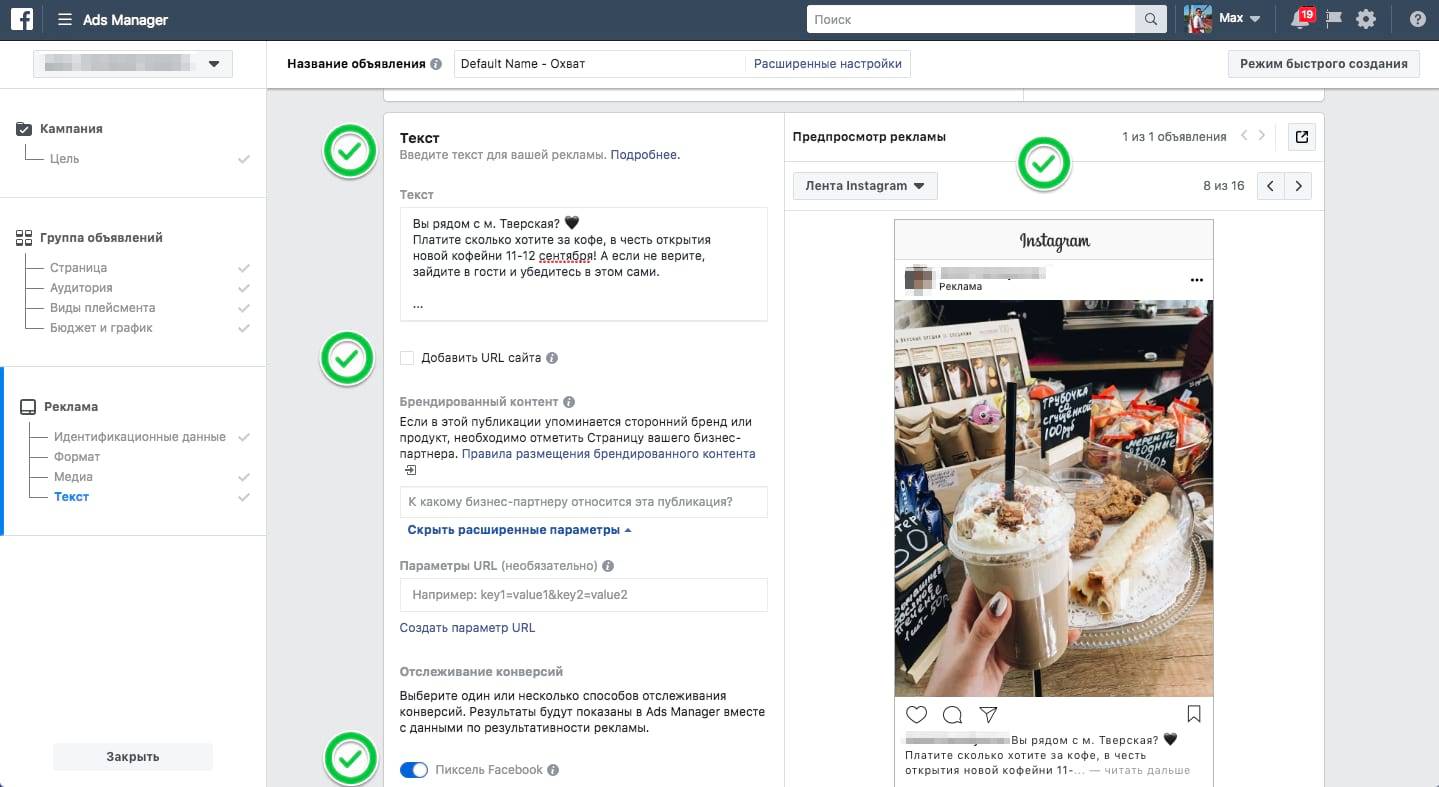Go to the Виды плейсмента step
Viewport: 1439px width, 787px height.
pyautogui.click(x=103, y=308)
